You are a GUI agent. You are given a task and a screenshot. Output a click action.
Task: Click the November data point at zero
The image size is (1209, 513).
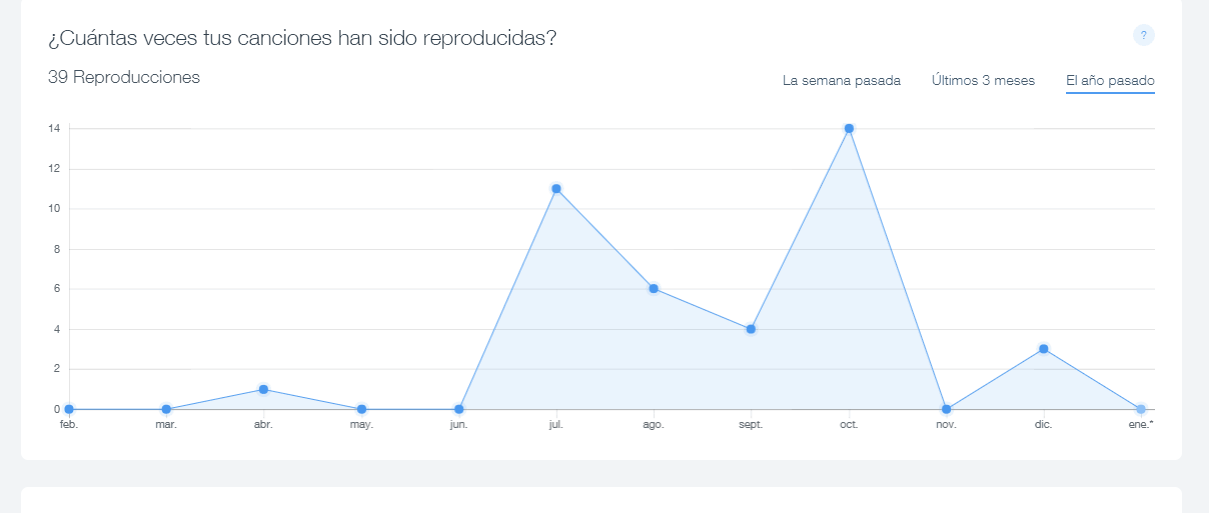coord(946,409)
